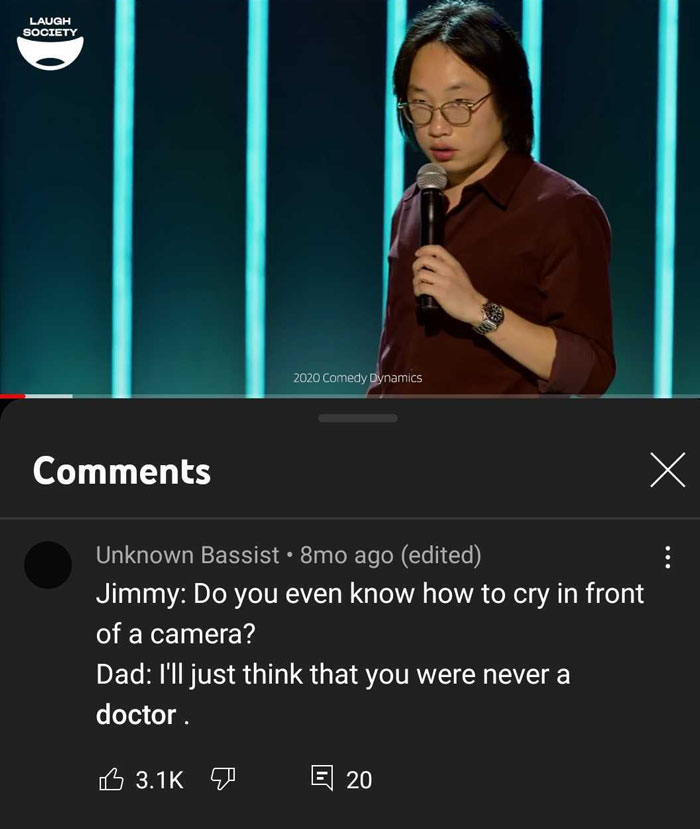
Task: Open the three-dot comment options menu
Action: coord(667,557)
